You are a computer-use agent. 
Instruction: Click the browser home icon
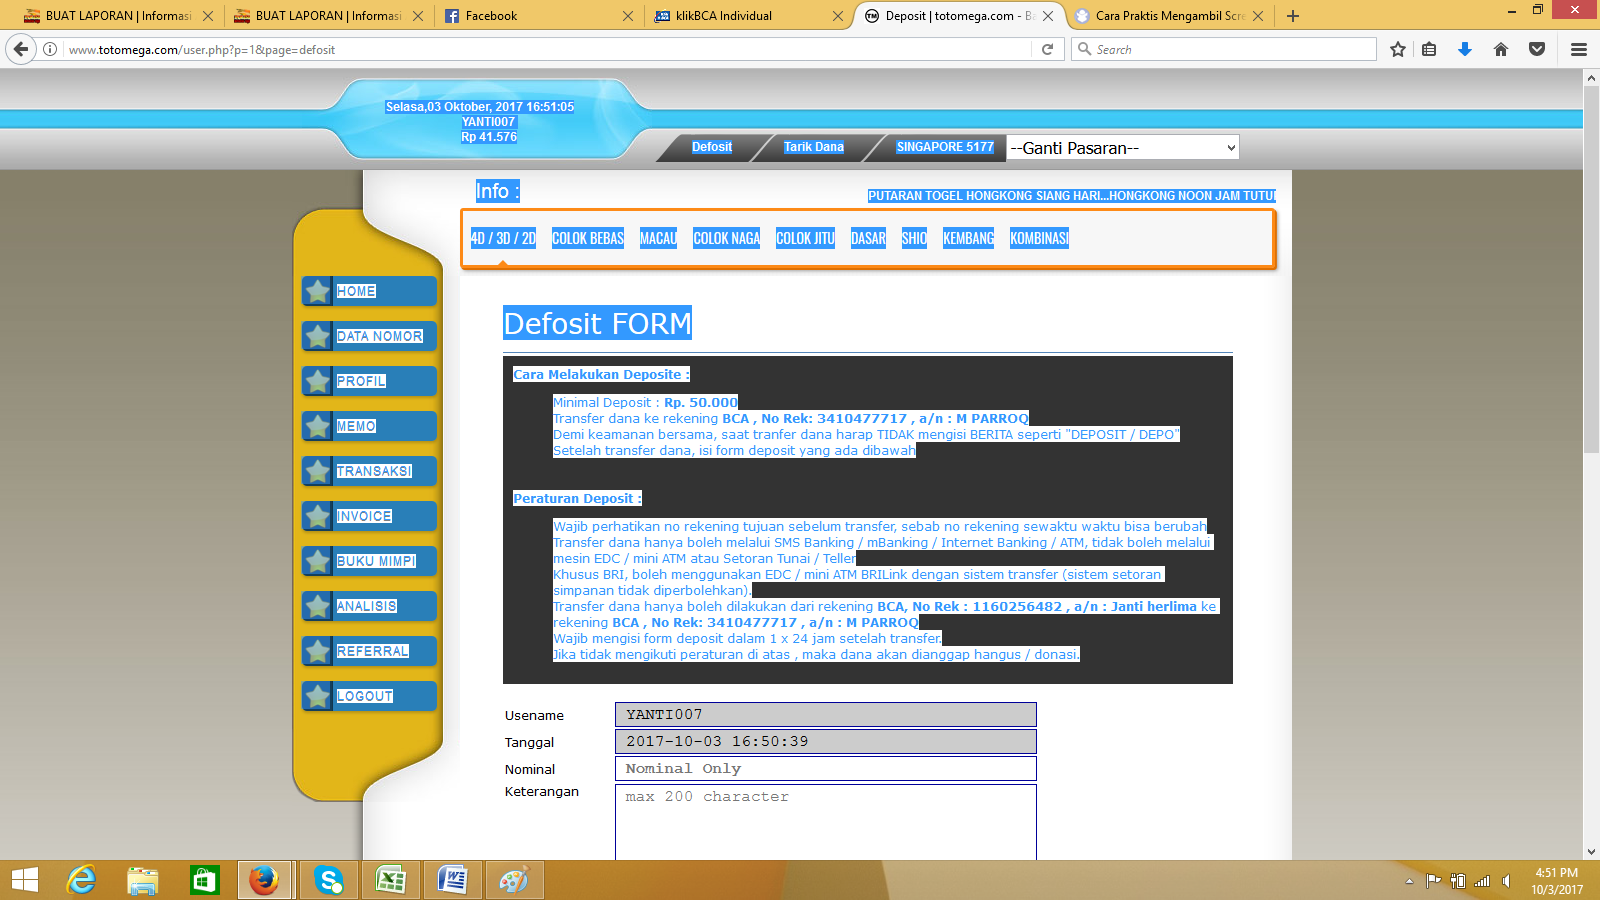coord(1501,49)
